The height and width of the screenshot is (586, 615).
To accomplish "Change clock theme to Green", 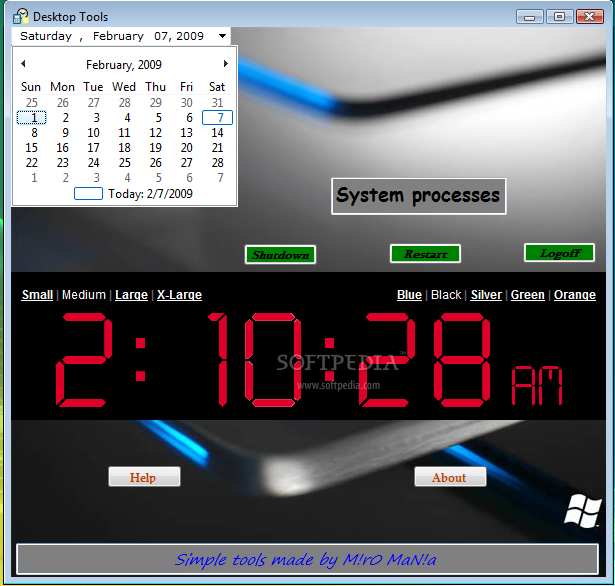I will [x=528, y=295].
